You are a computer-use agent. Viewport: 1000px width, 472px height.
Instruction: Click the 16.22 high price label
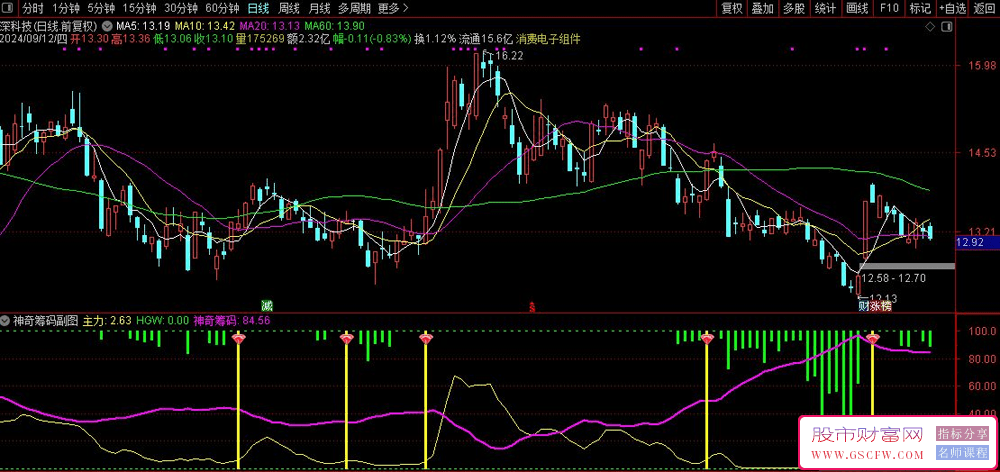click(509, 56)
